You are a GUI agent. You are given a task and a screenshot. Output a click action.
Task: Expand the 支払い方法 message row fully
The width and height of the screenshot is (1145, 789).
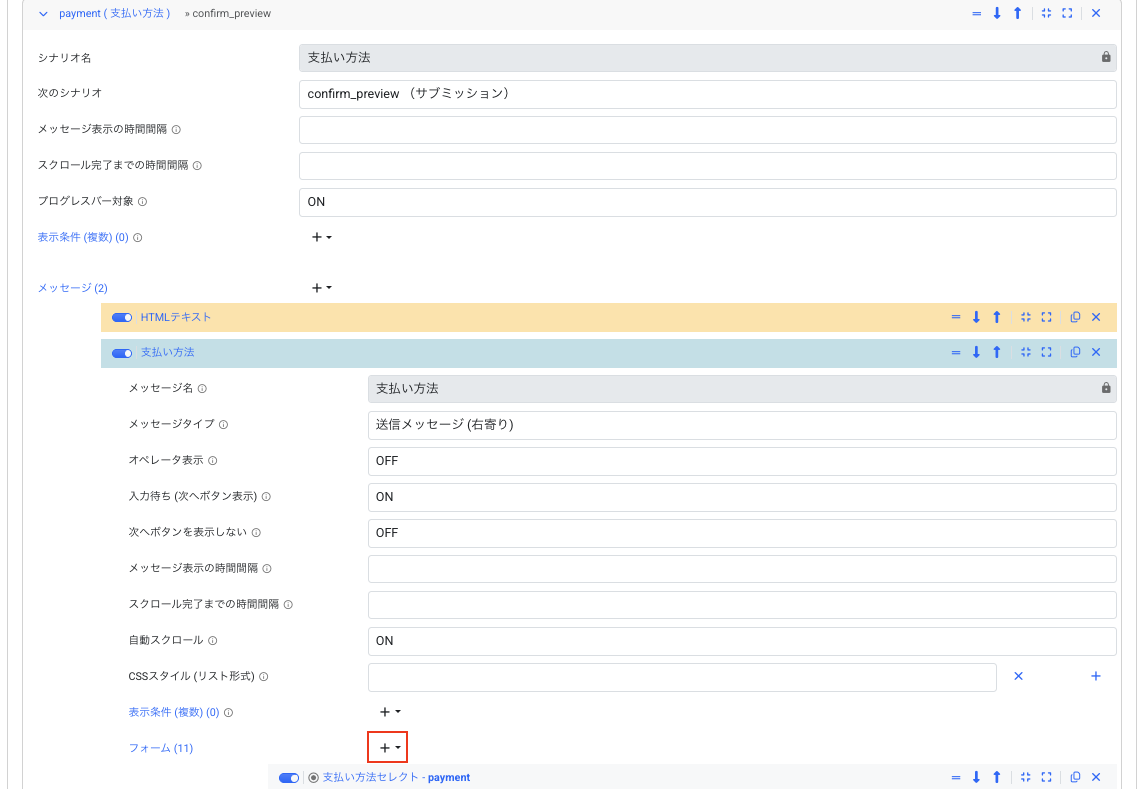(x=1046, y=352)
